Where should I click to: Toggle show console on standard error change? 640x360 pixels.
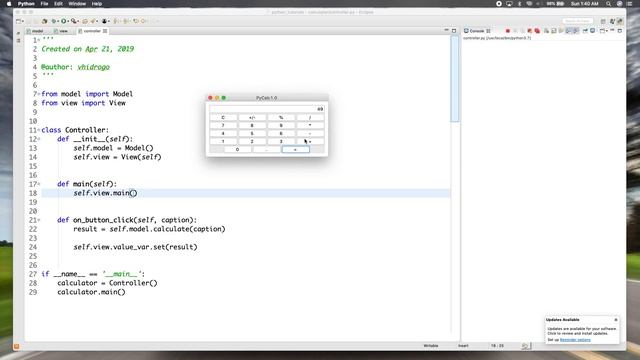pos(576,31)
